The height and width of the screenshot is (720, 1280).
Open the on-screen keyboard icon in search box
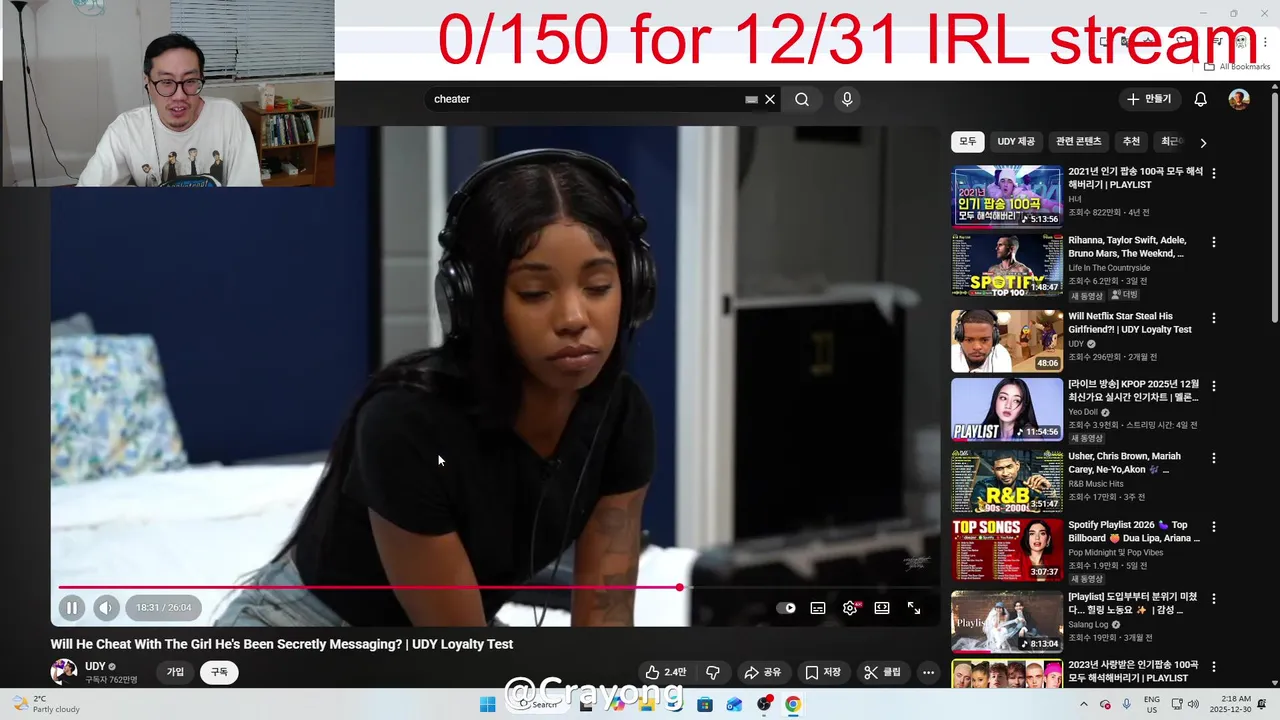pos(751,99)
